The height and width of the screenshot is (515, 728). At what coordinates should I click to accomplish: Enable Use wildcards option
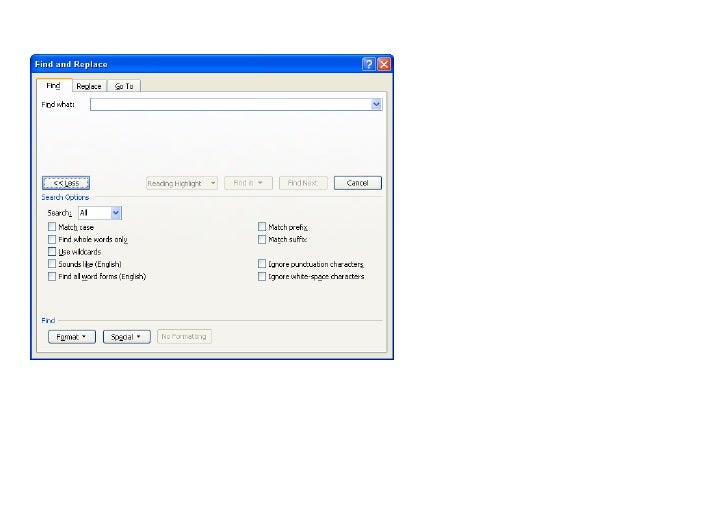pos(52,252)
